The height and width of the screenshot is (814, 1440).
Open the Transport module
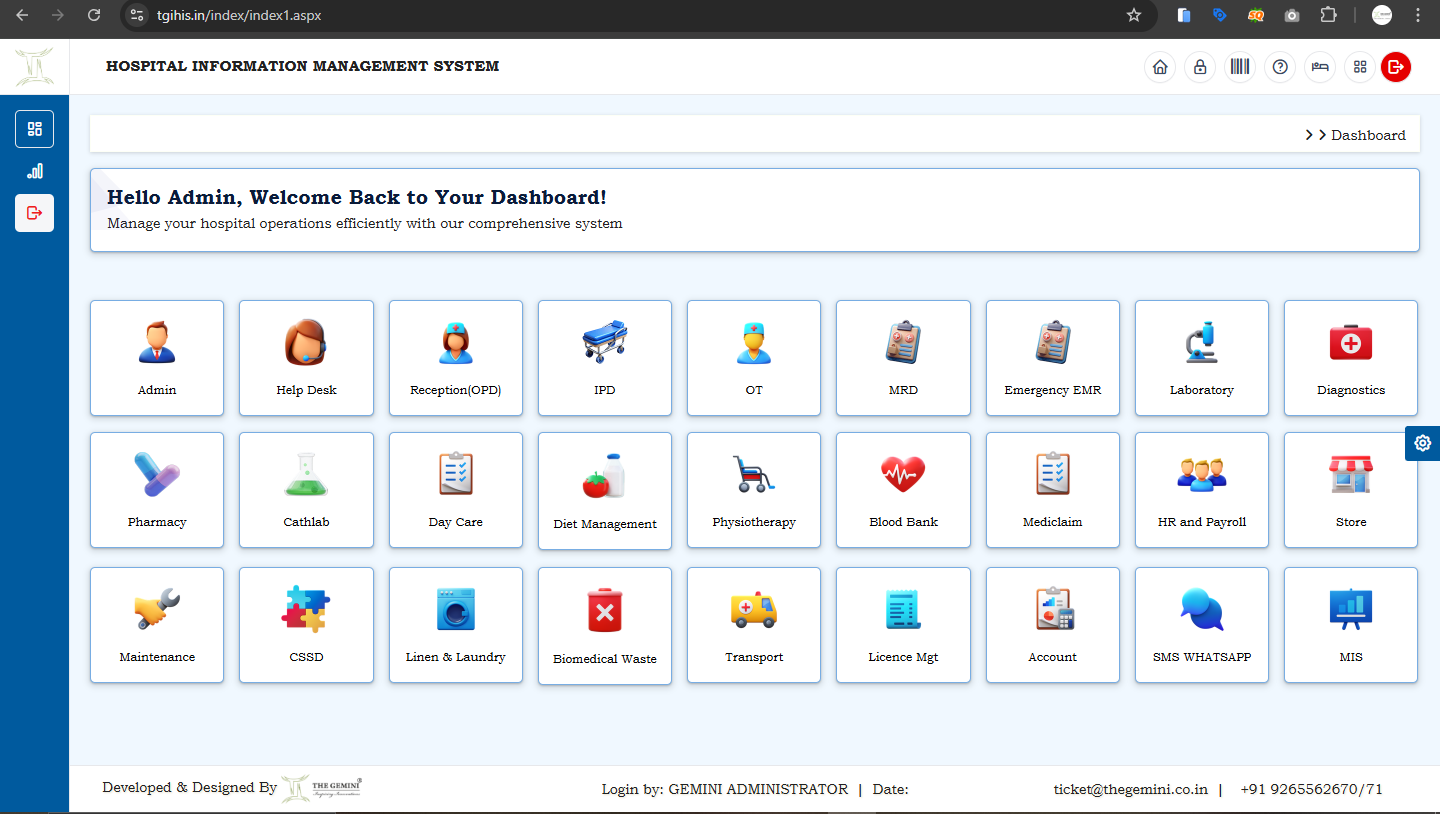(753, 625)
